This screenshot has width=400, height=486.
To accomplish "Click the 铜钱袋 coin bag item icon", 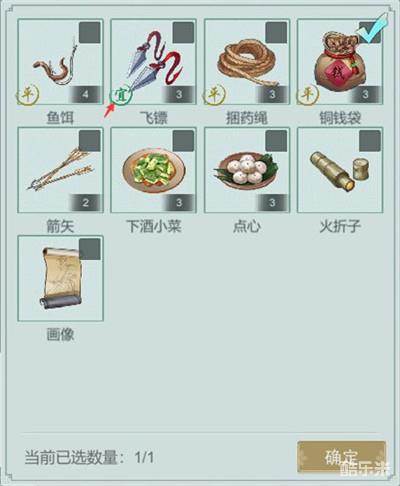I will [340, 62].
